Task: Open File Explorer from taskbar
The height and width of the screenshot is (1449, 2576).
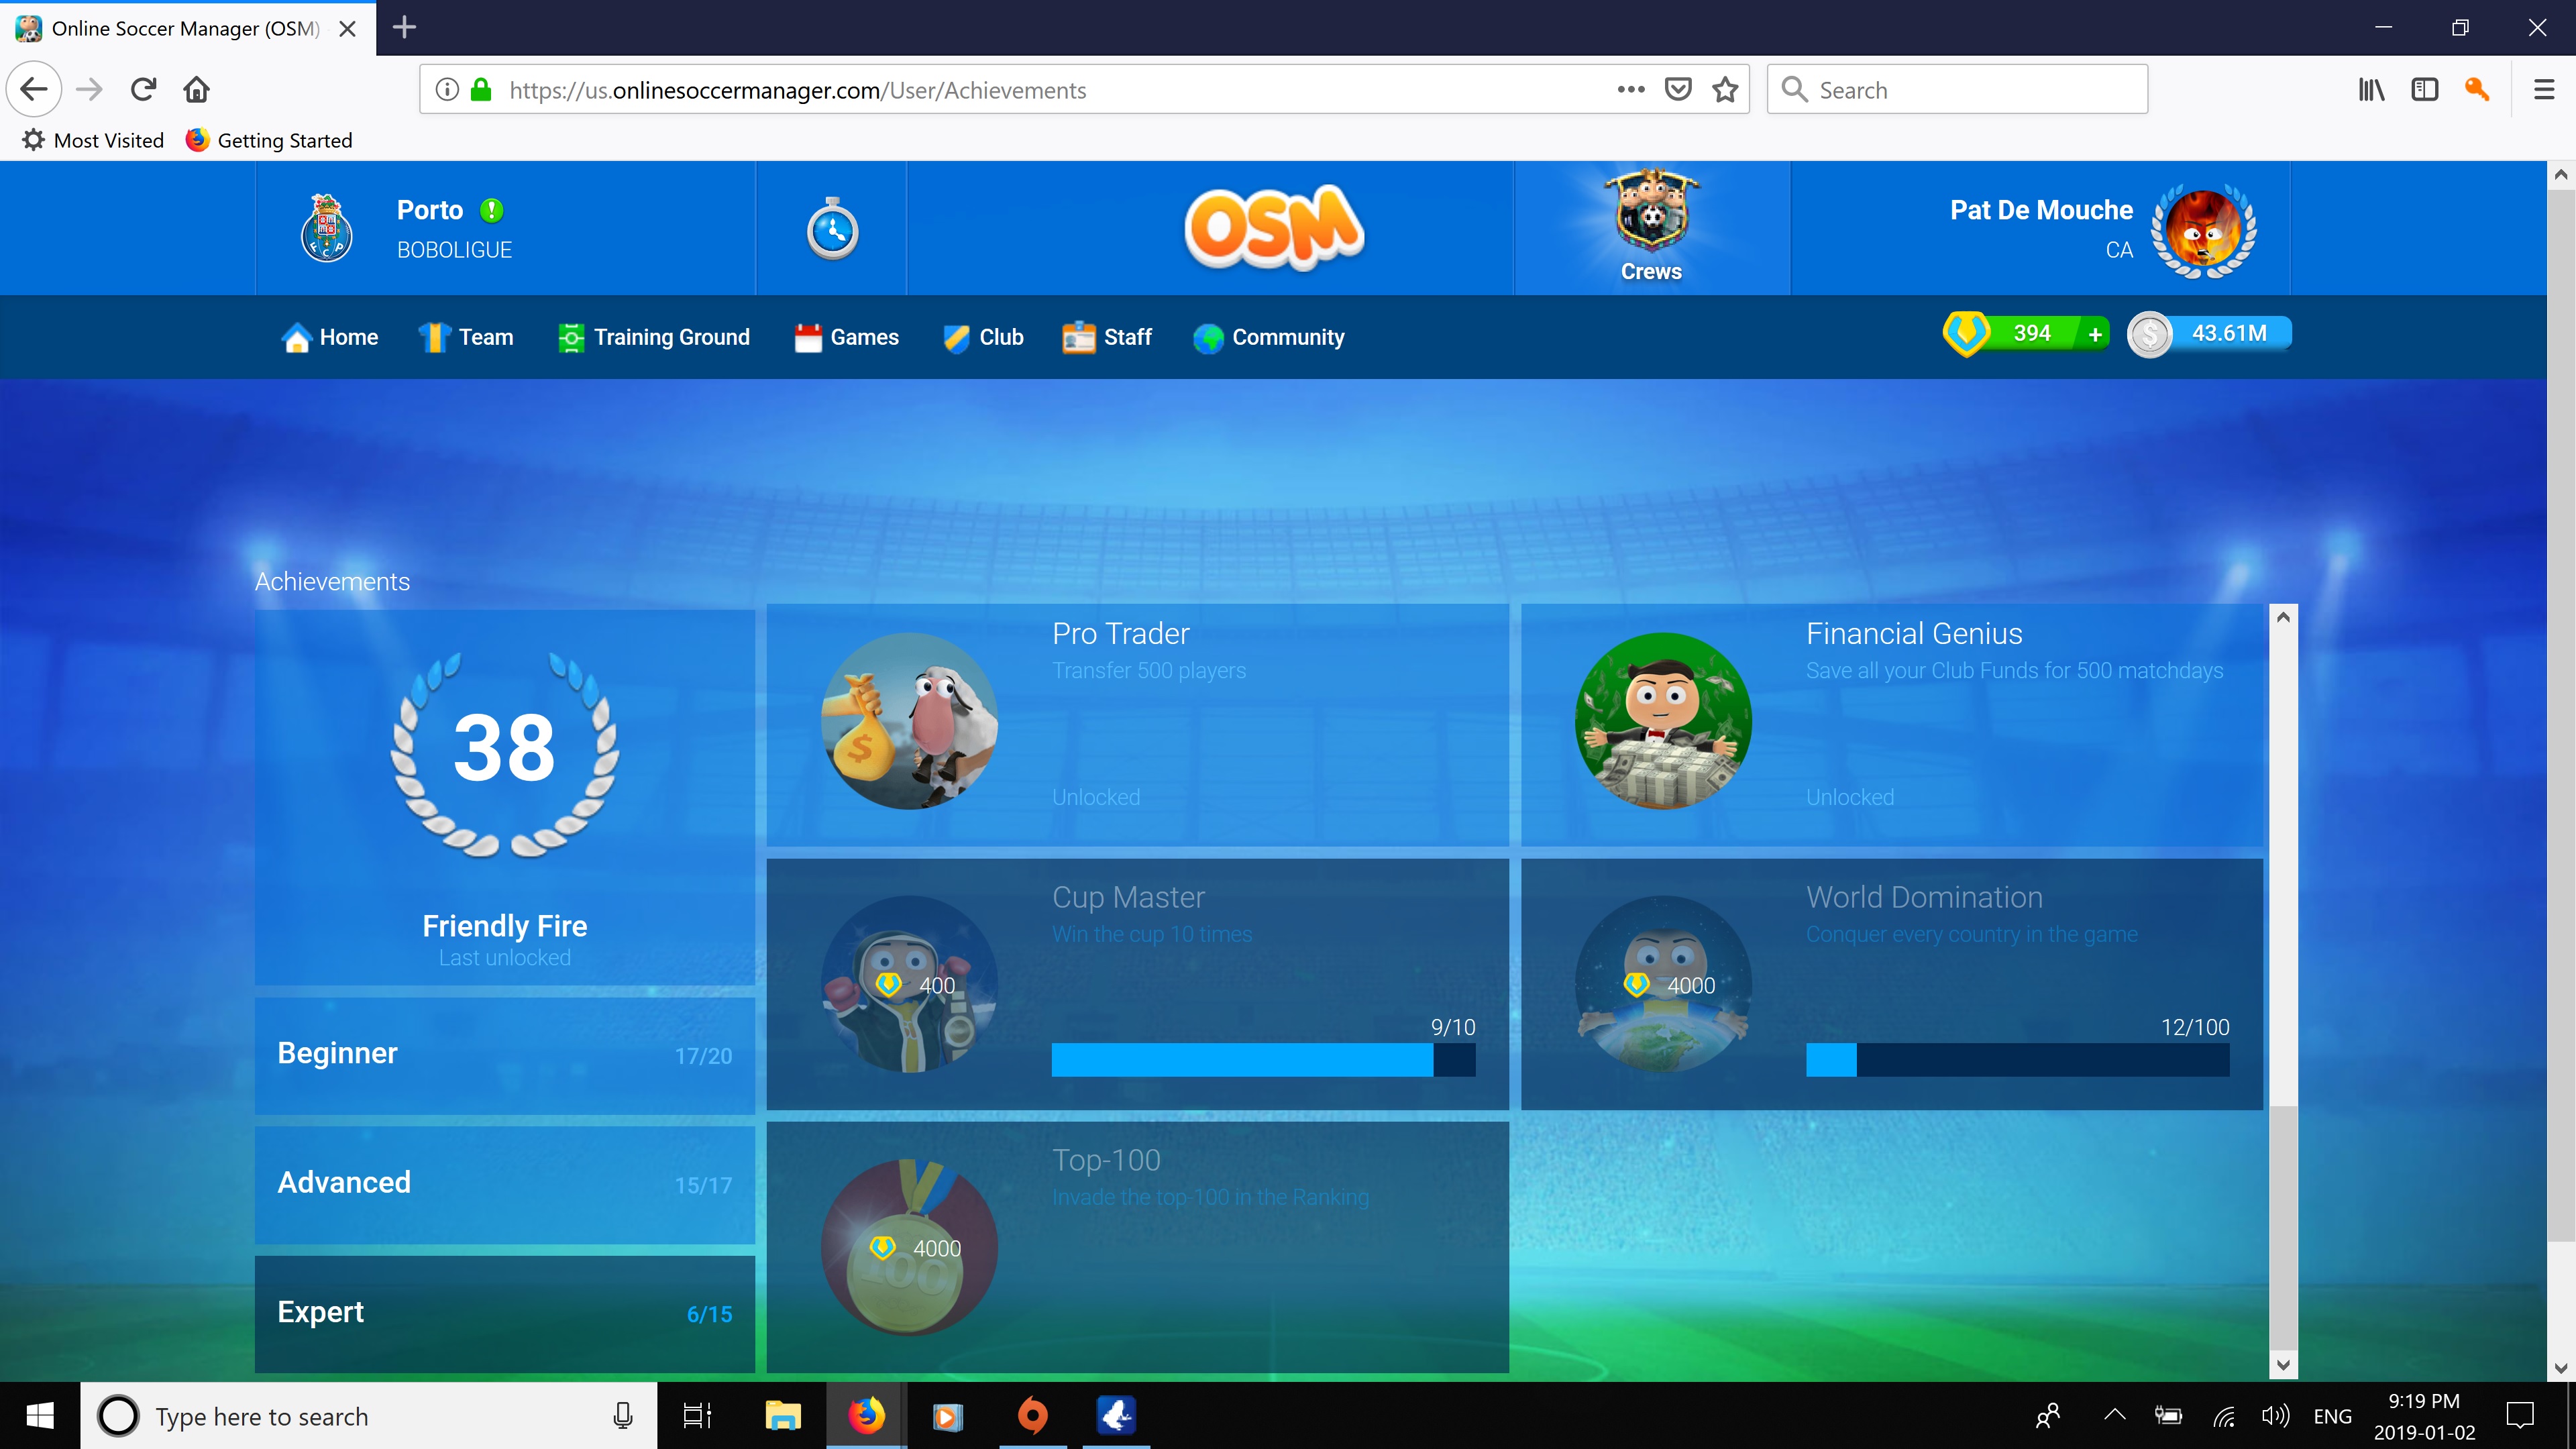Action: coord(782,1416)
